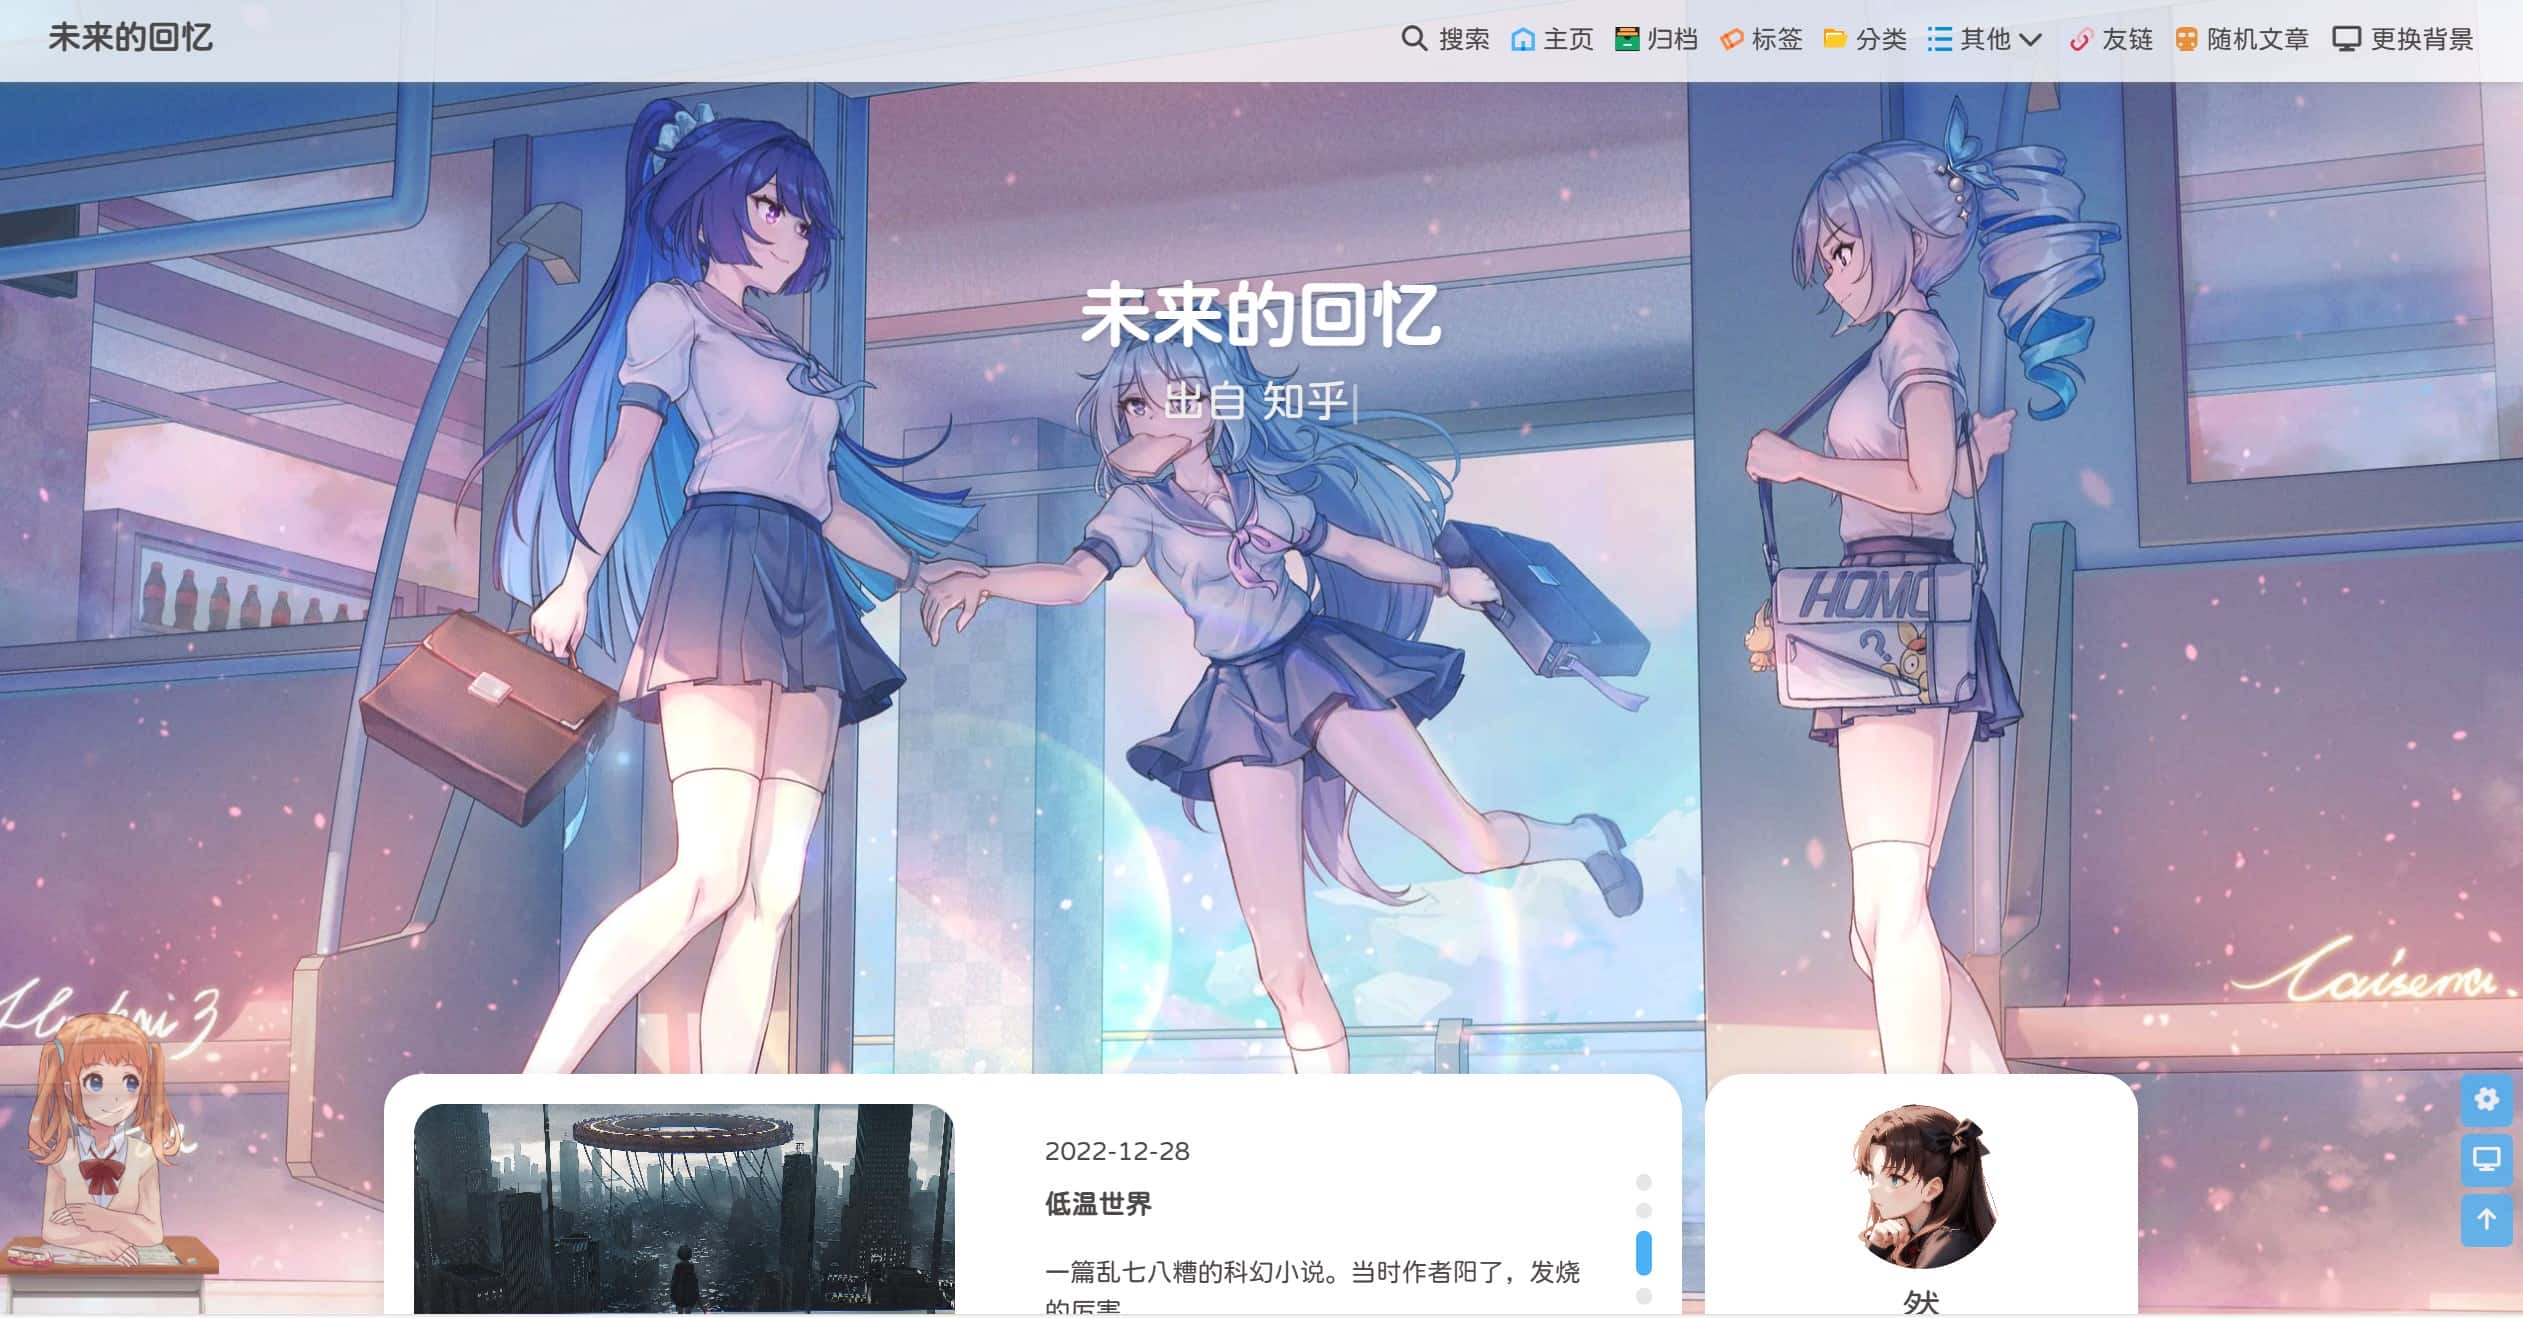Click the archive box icon next to 归档
The height and width of the screenshot is (1318, 2523).
coord(1627,40)
